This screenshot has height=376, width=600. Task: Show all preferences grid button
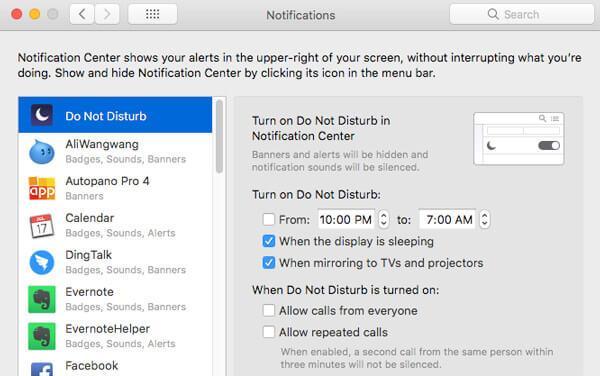(x=152, y=15)
